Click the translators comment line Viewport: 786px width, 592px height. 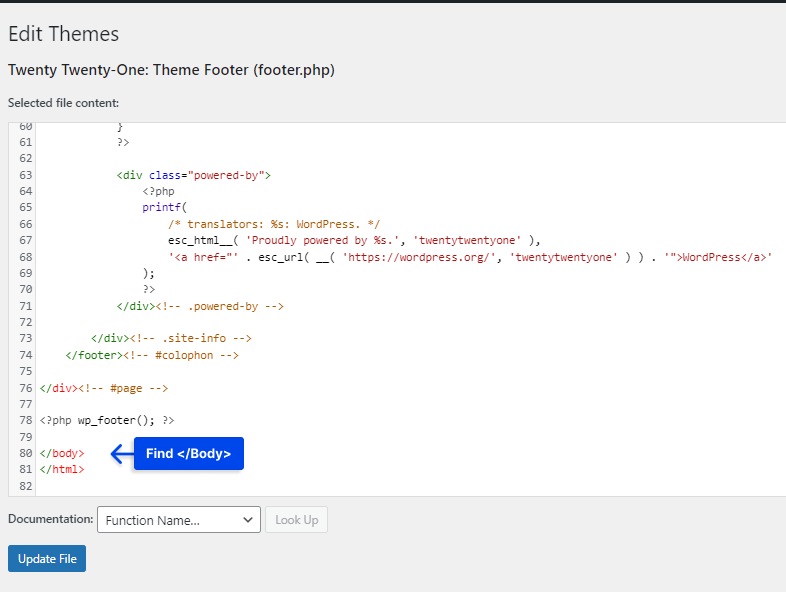(x=274, y=224)
